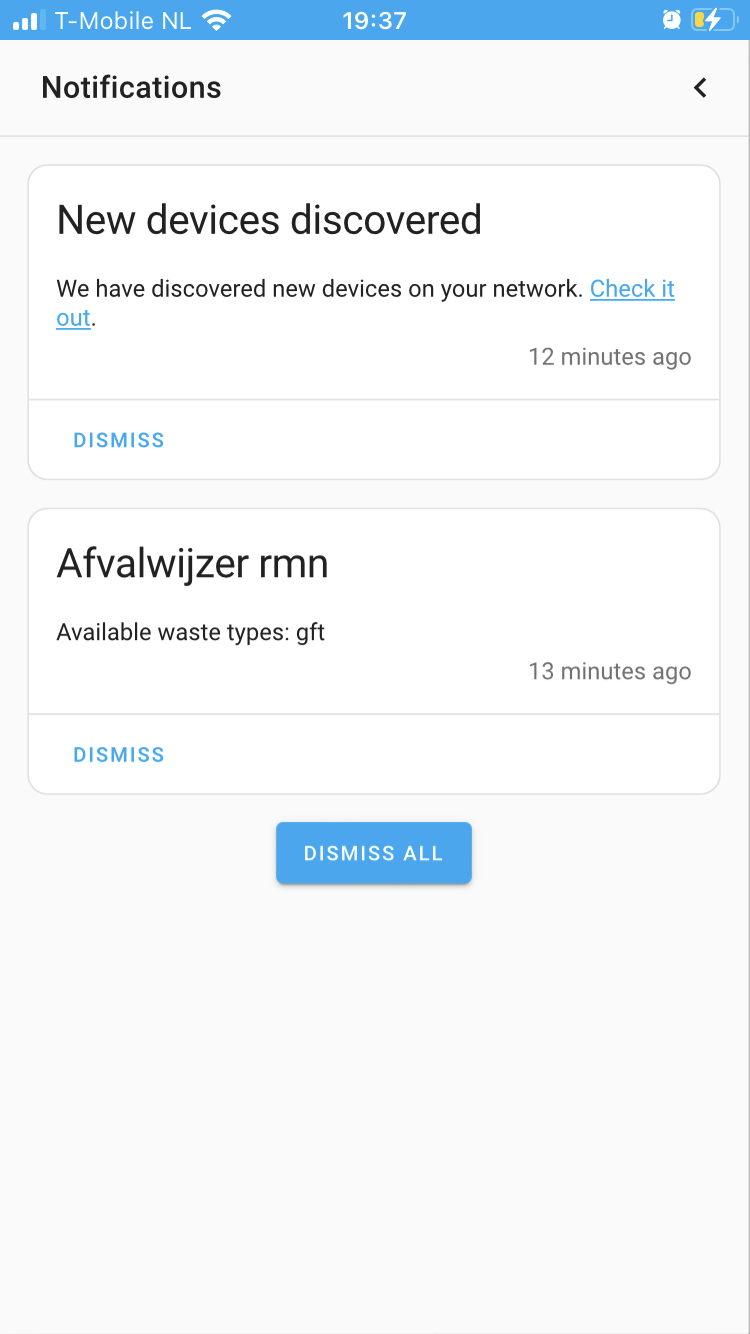Viewport: 750px width, 1334px height.
Task: Tap the Notifications header title
Action: [131, 87]
